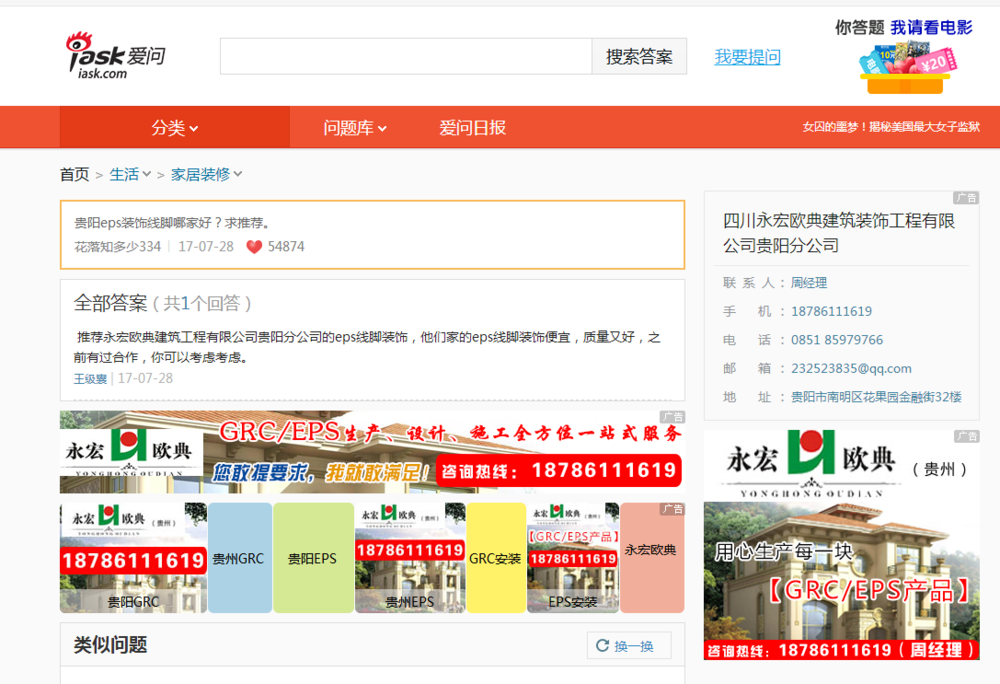1000x684 pixels.
Task: Open the 我要提问 link
Action: click(x=747, y=57)
